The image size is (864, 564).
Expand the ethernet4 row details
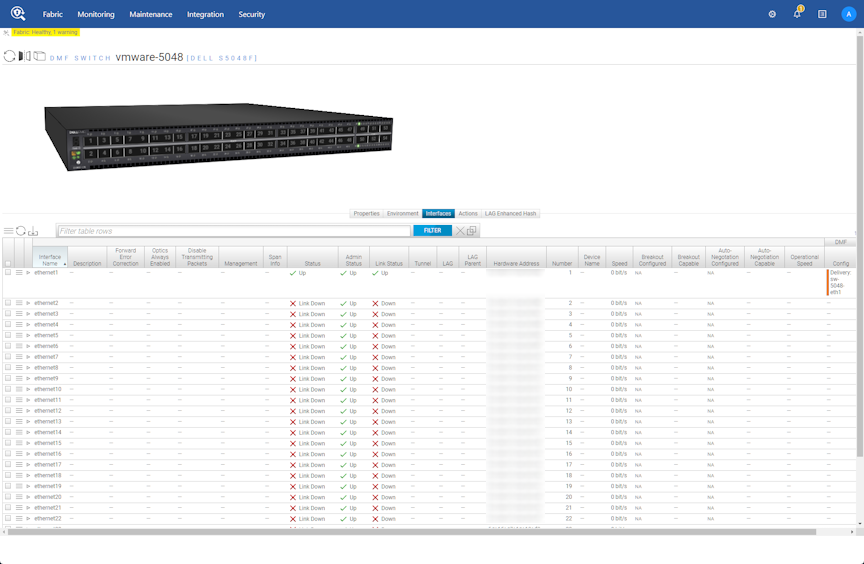pyautogui.click(x=28, y=325)
